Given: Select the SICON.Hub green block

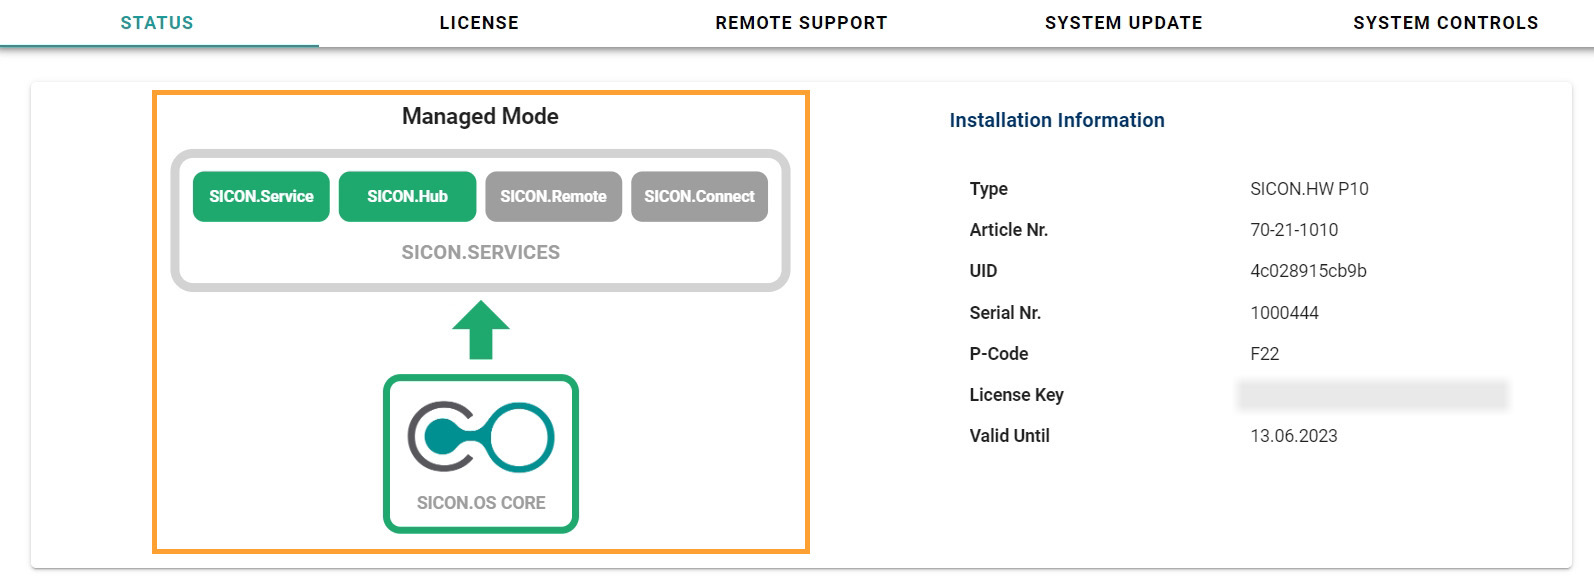Looking at the screenshot, I should click(x=407, y=197).
